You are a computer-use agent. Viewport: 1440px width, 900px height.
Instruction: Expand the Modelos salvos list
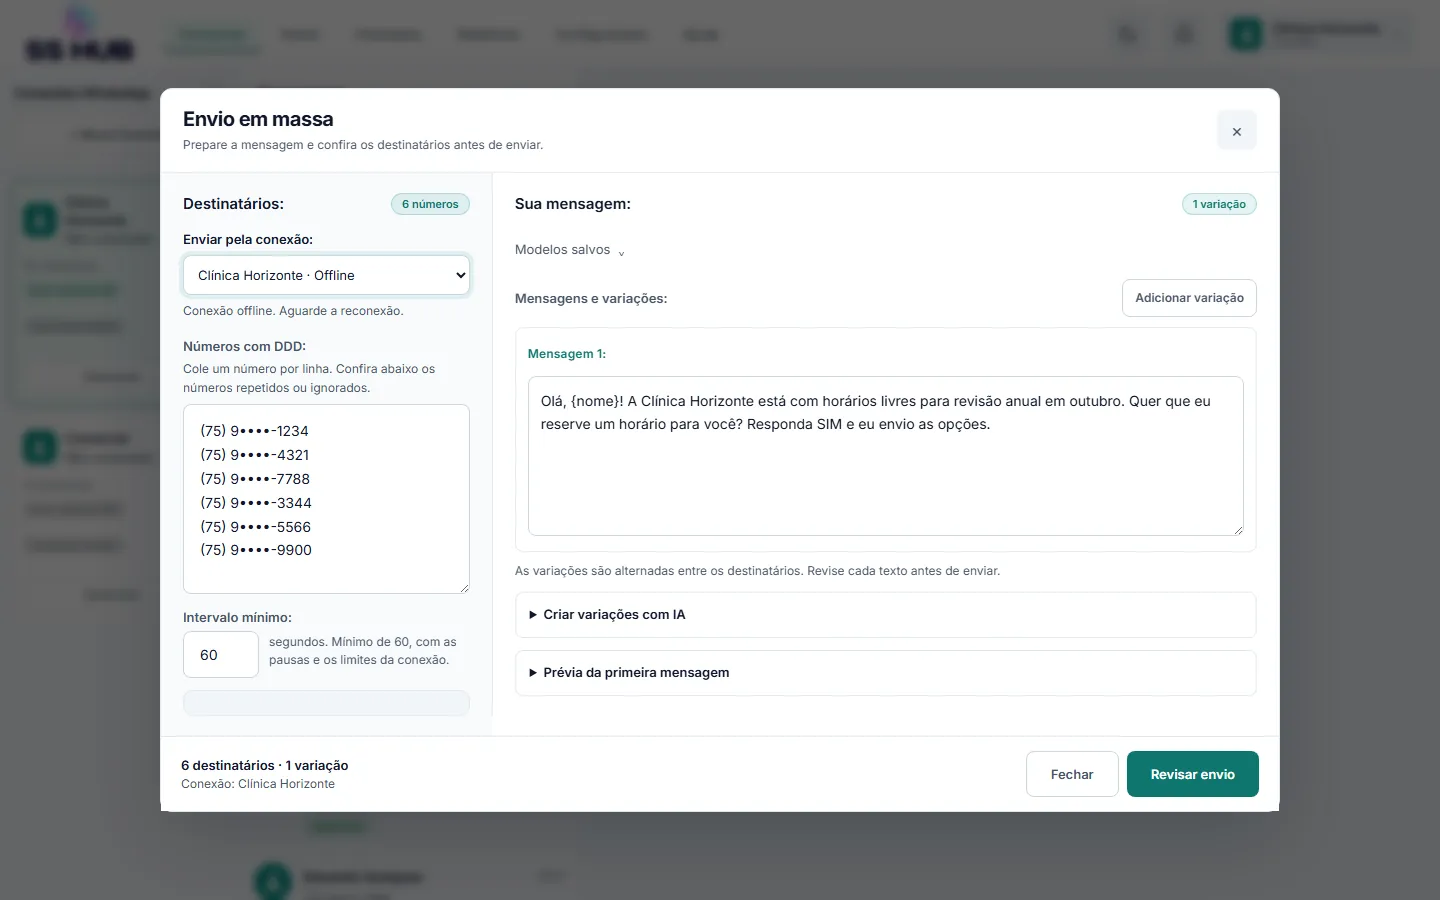(570, 250)
